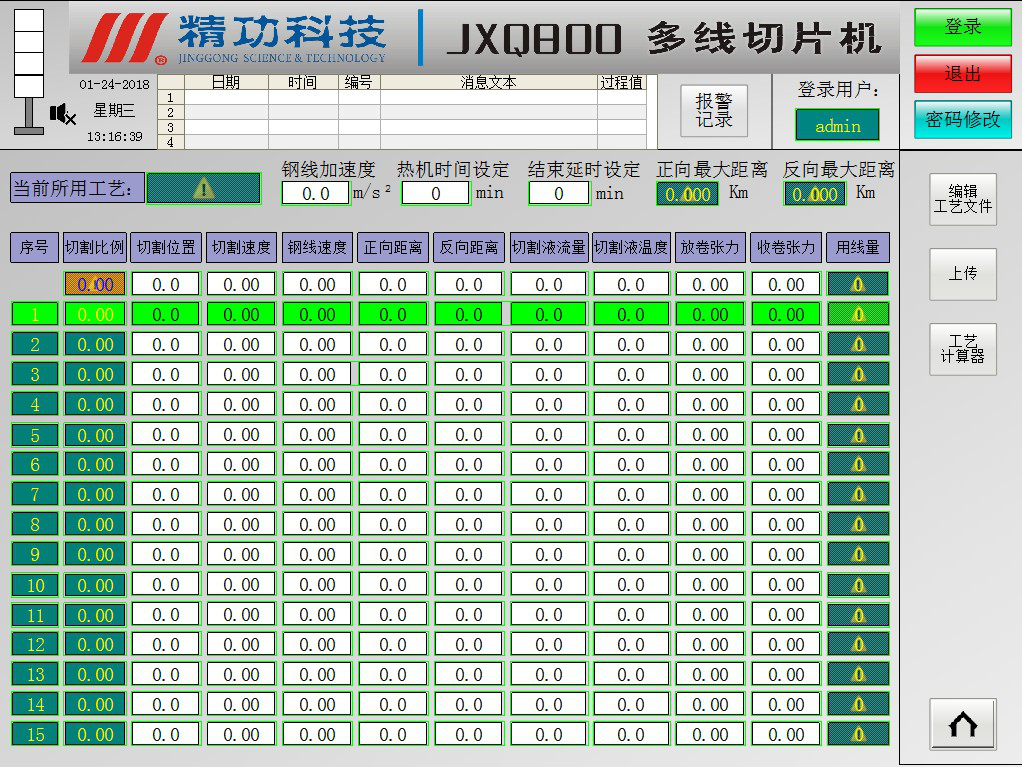Select alarm message row 1
The width and height of the screenshot is (1022, 767).
click(402, 97)
